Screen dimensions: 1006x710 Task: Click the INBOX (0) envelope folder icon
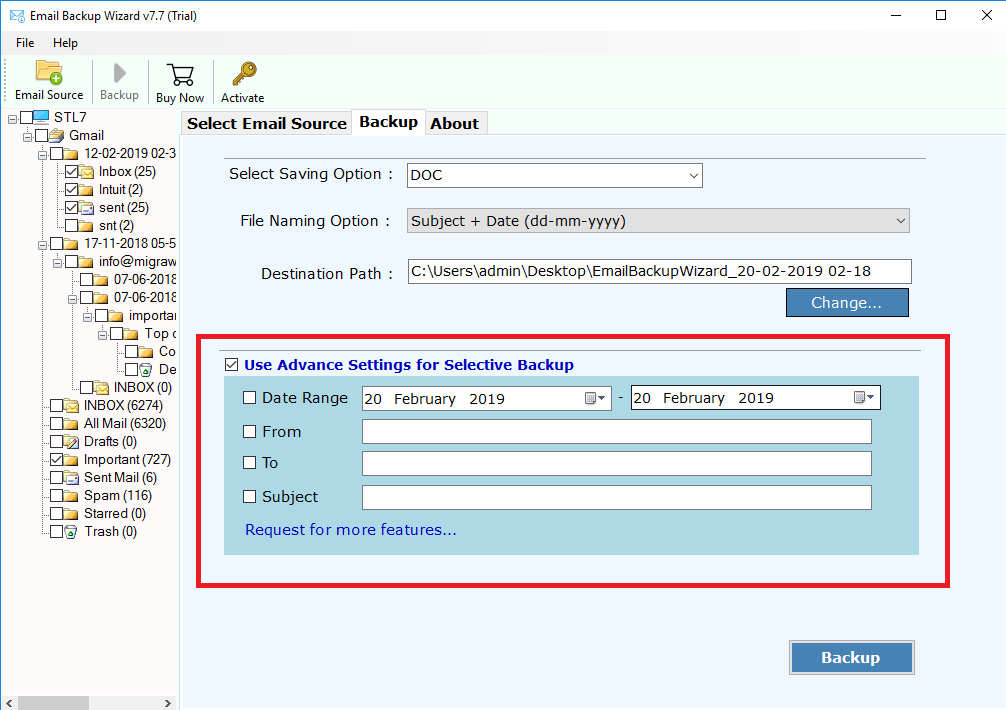pos(101,388)
